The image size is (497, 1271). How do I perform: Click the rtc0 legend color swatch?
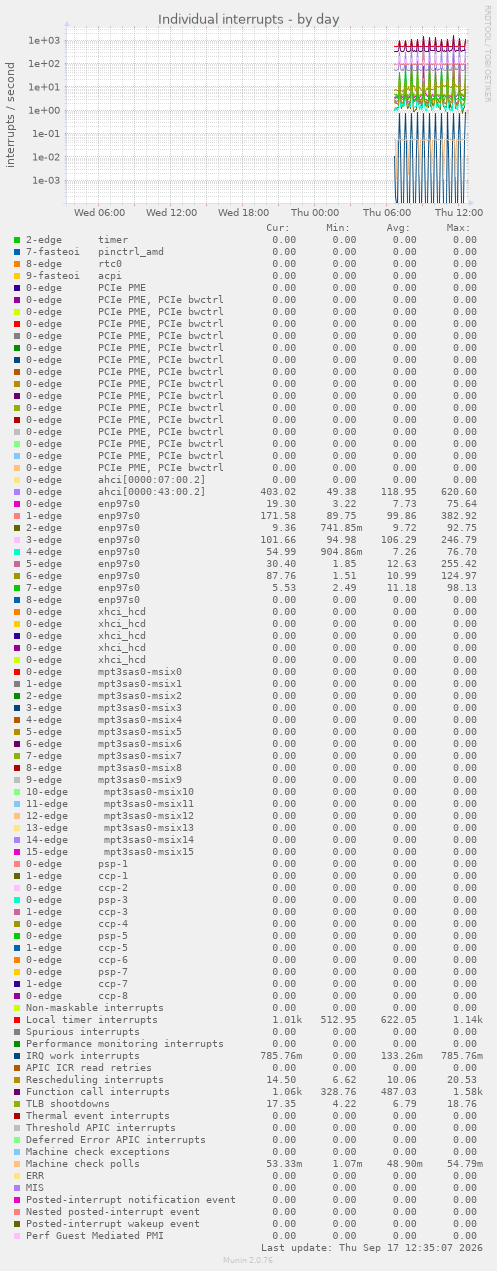(x=17, y=264)
